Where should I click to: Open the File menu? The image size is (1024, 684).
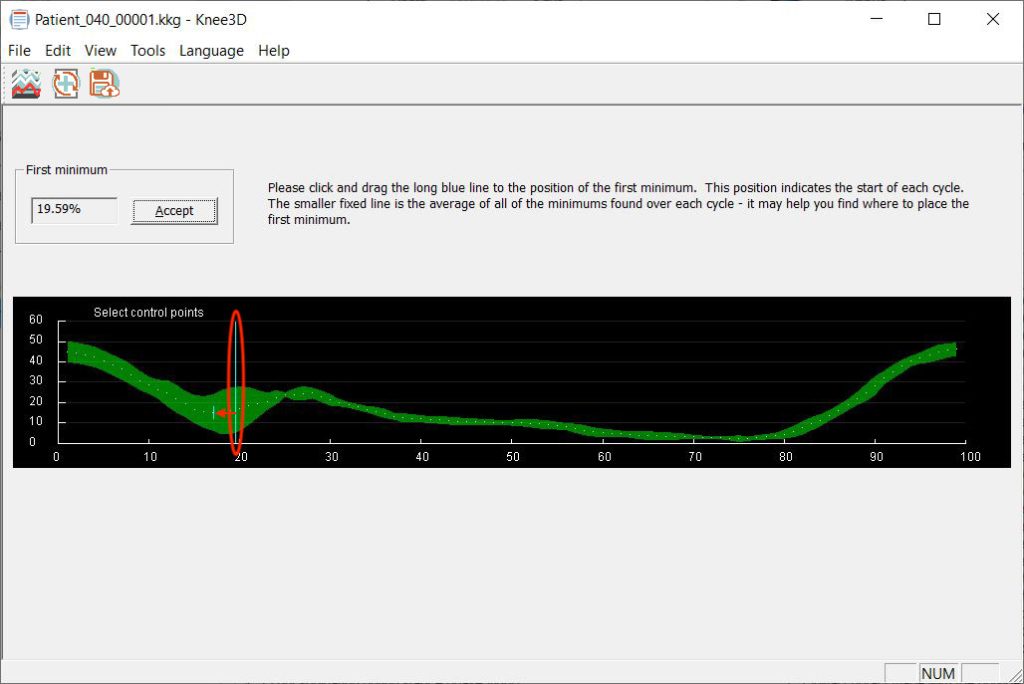(x=19, y=50)
